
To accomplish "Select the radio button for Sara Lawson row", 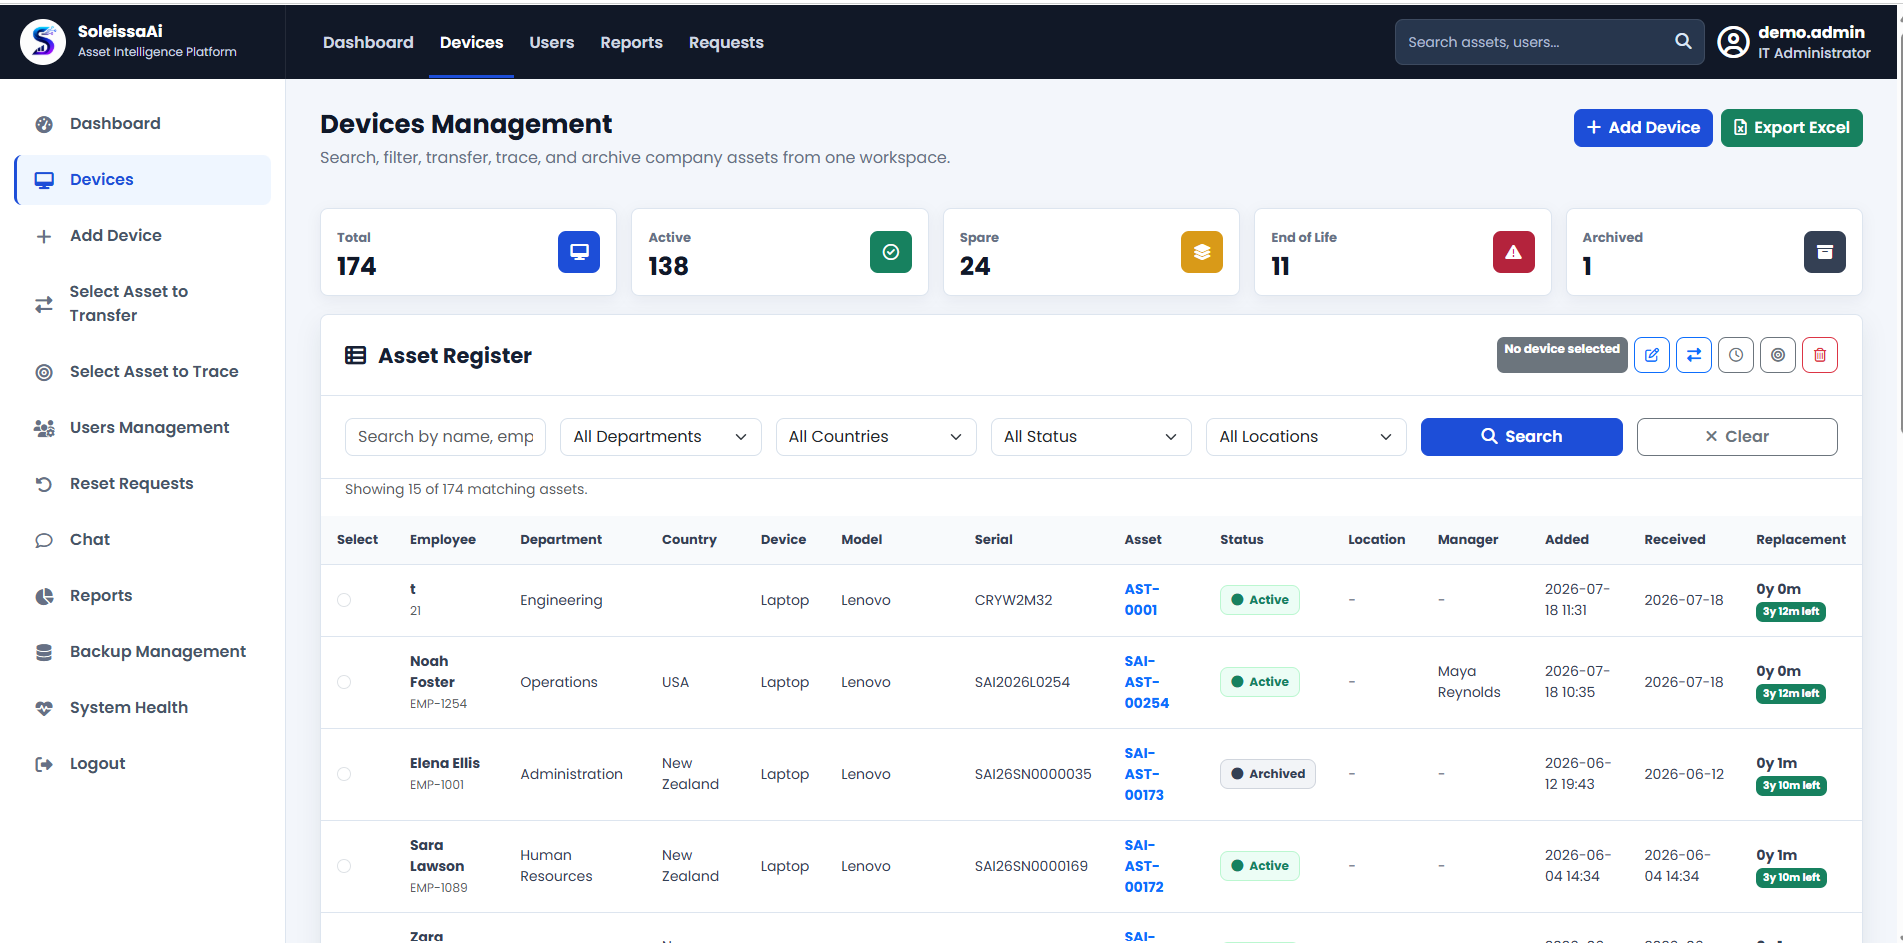I will pos(344,866).
